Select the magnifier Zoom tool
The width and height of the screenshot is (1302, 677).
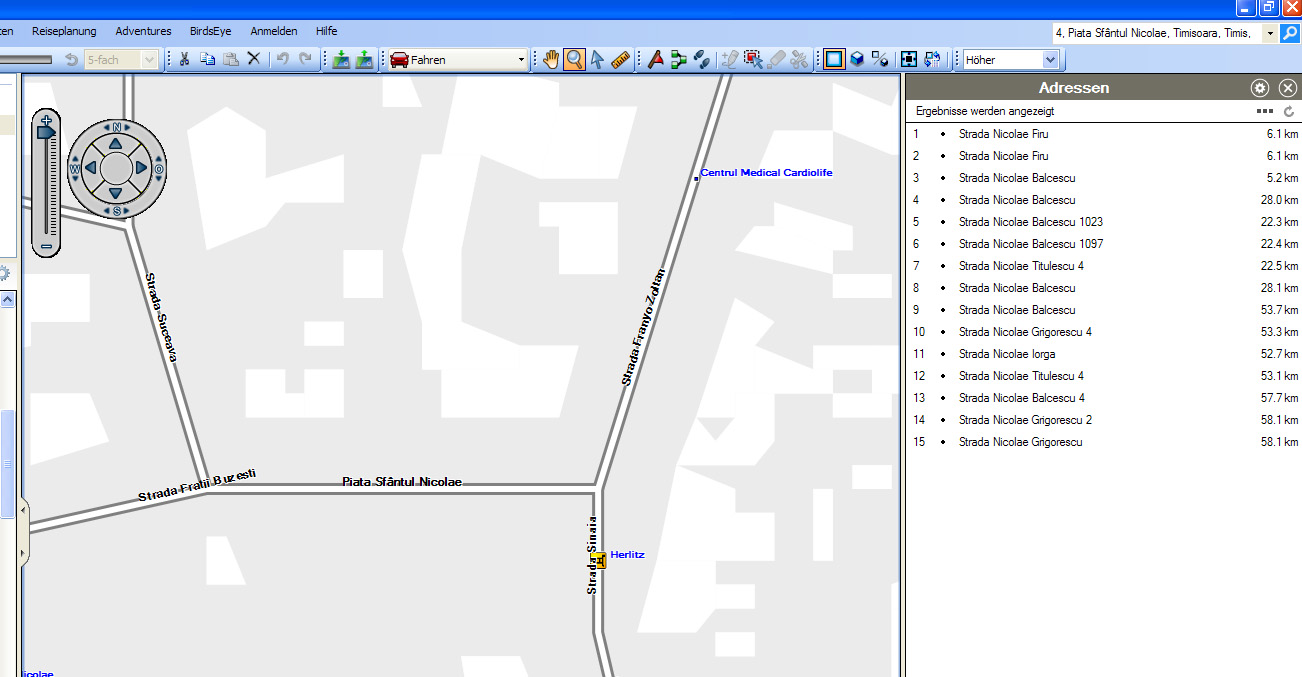[574, 60]
